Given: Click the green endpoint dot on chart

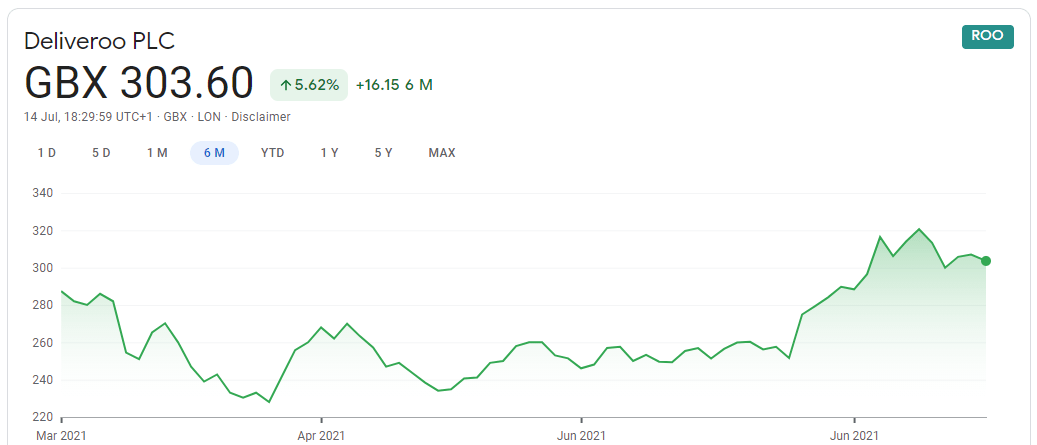Looking at the screenshot, I should [x=985, y=261].
